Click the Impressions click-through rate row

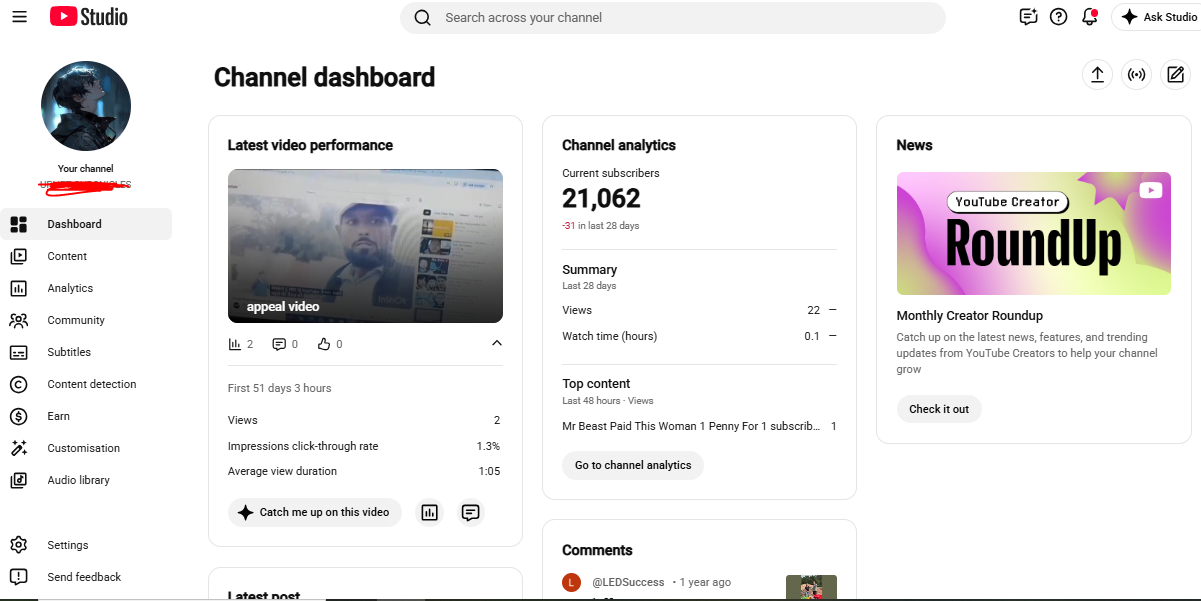pos(364,446)
